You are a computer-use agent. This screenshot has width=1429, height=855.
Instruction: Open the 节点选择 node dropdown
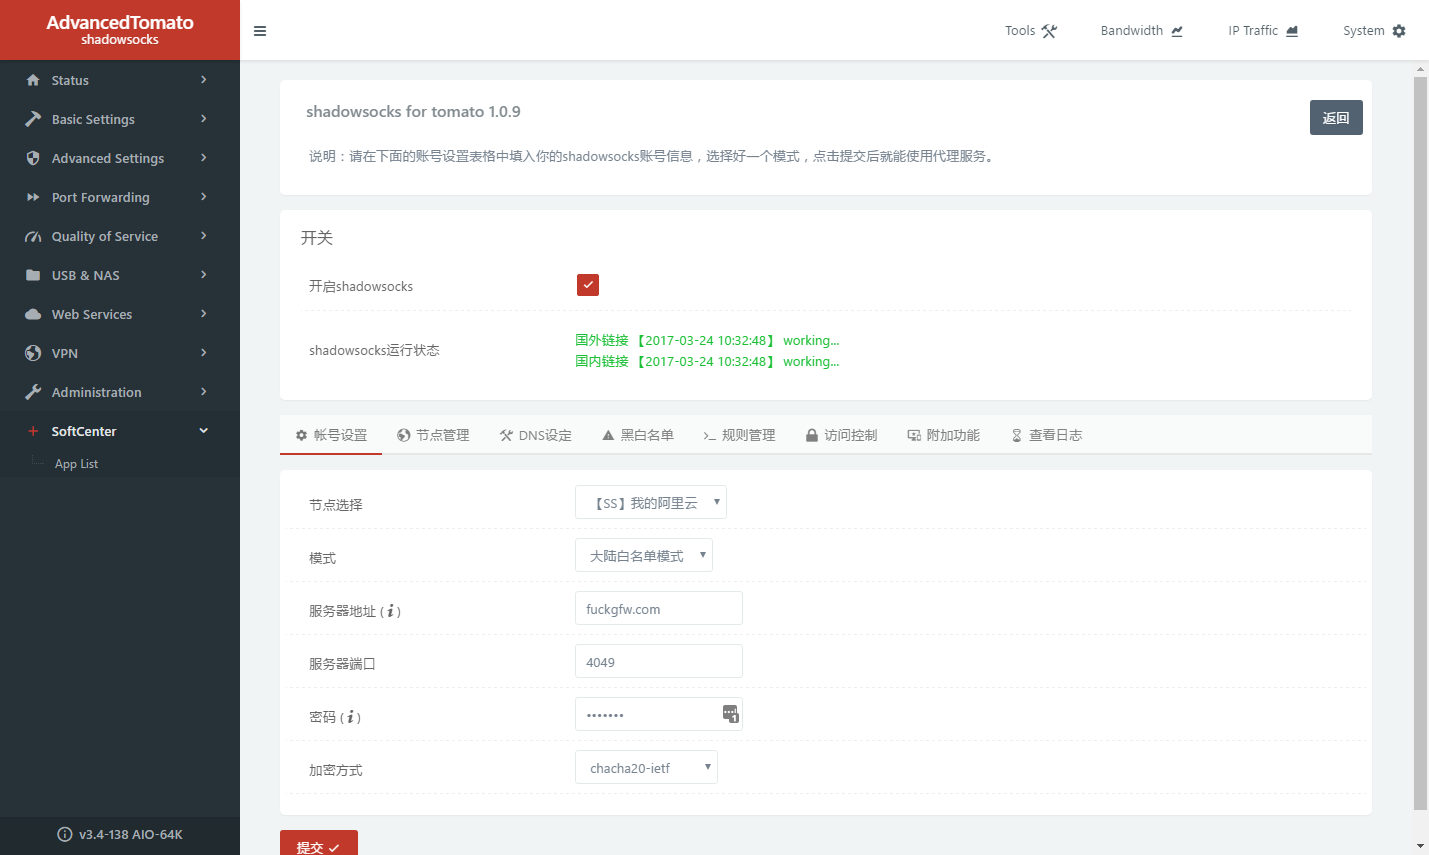pyautogui.click(x=650, y=502)
